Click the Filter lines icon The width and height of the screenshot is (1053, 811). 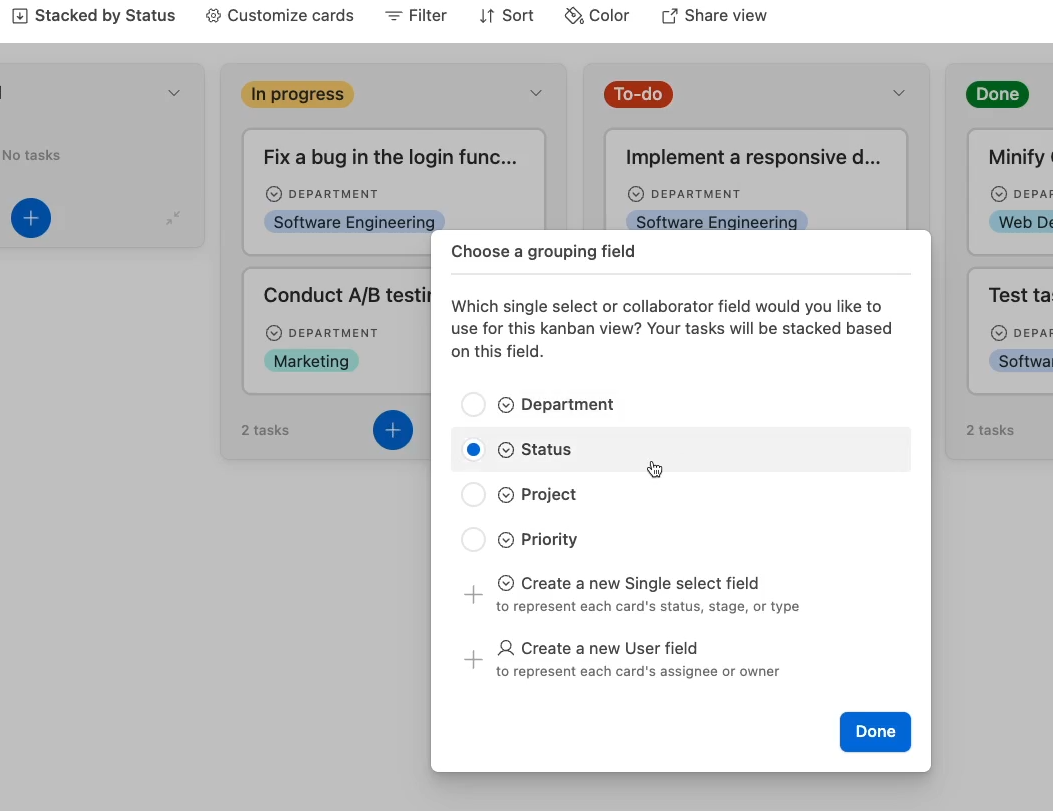pos(393,15)
